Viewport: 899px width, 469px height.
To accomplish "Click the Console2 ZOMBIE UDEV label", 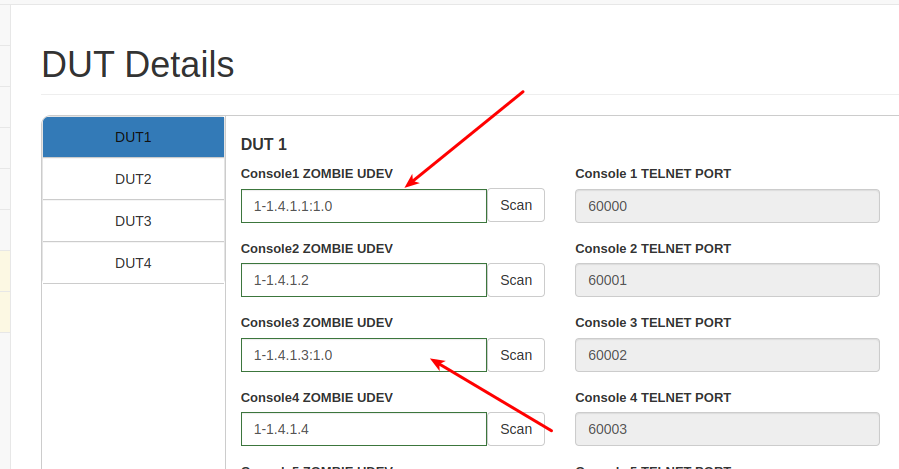I will pos(316,249).
